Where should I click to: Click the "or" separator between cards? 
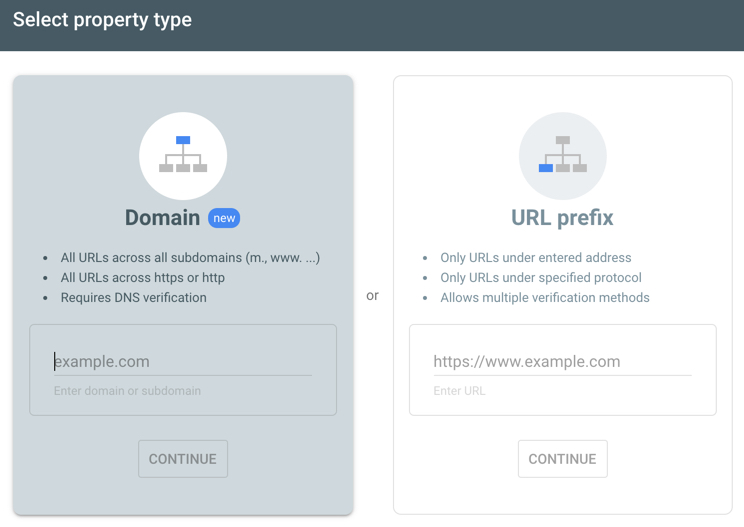(372, 296)
